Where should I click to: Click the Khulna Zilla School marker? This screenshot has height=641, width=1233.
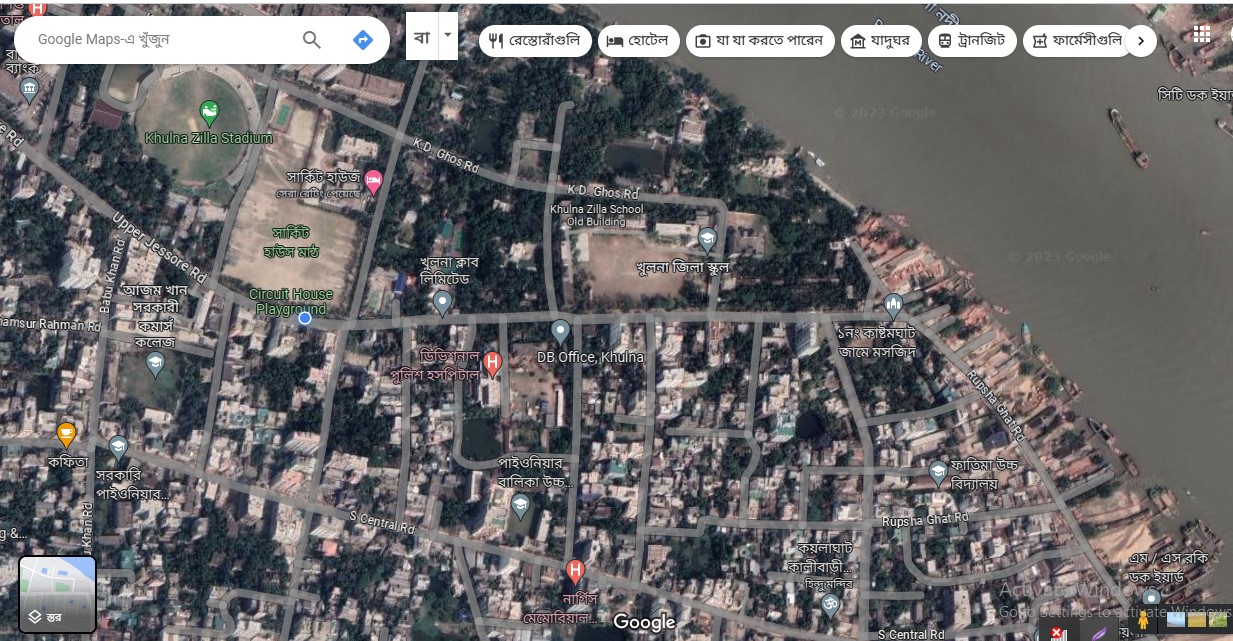point(707,240)
